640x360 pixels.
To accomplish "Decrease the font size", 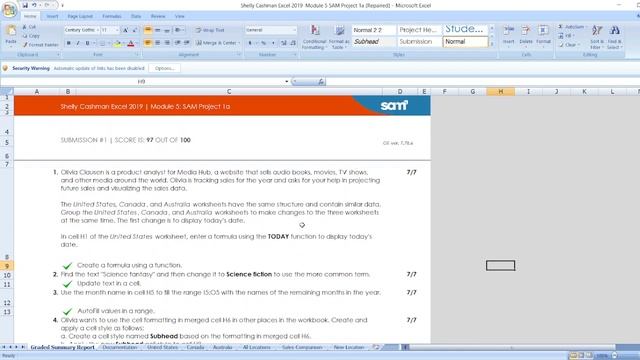I will pos(134,30).
